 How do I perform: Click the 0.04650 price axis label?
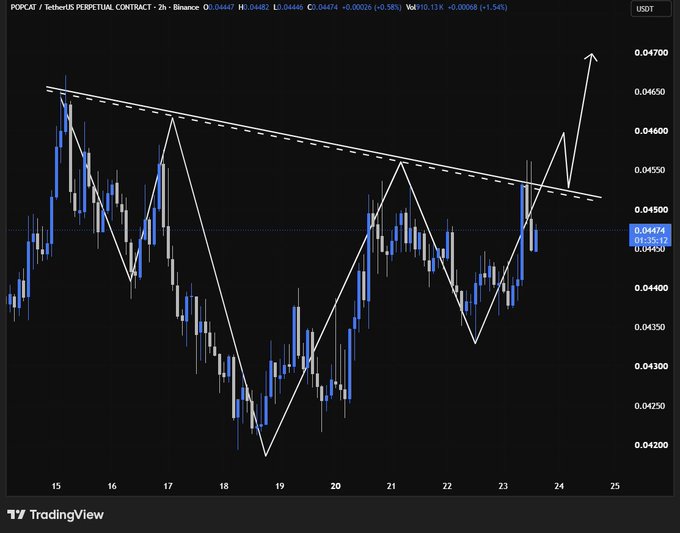[649, 92]
